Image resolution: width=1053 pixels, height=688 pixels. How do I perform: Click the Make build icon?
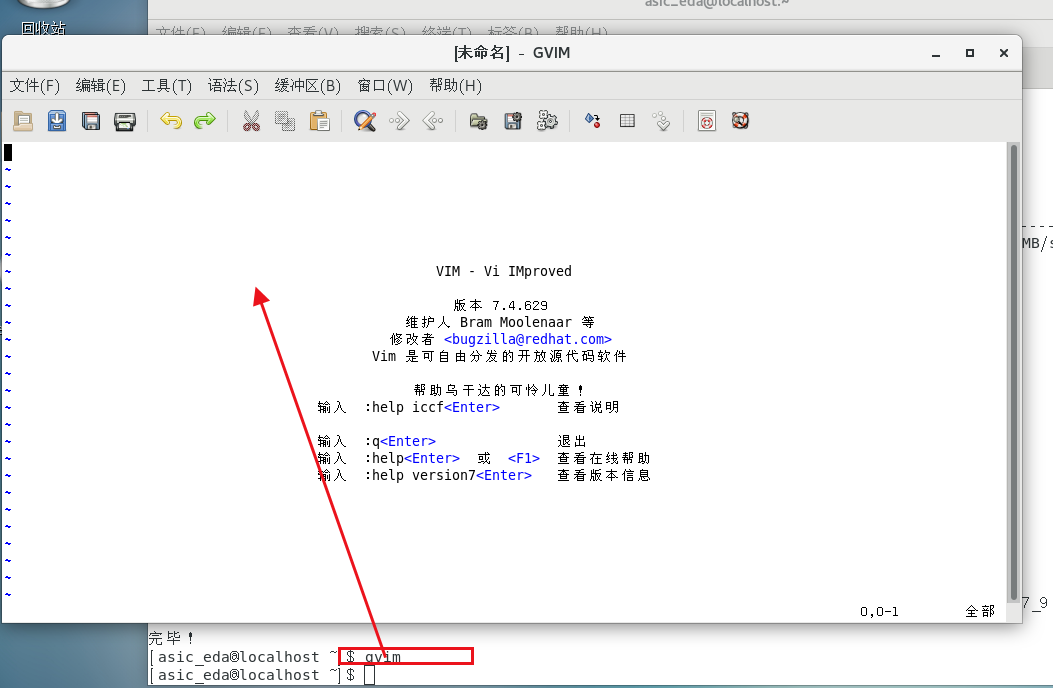click(592, 121)
